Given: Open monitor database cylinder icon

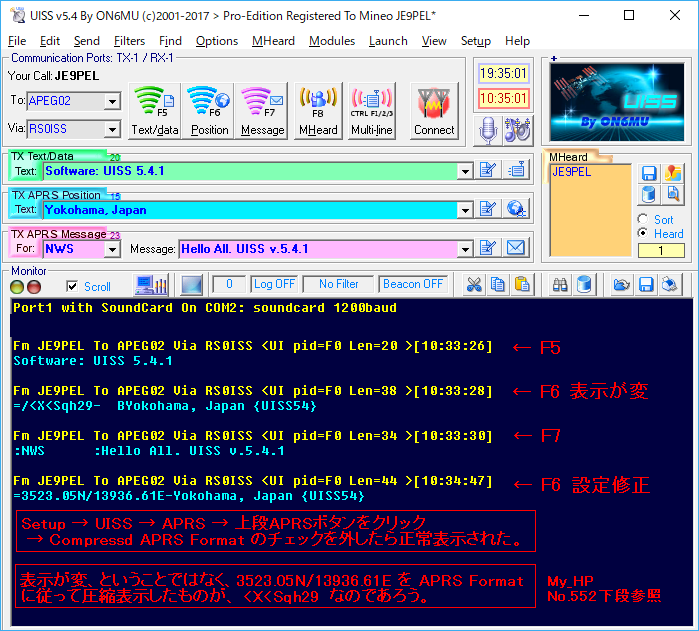Looking at the screenshot, I should click(584, 285).
